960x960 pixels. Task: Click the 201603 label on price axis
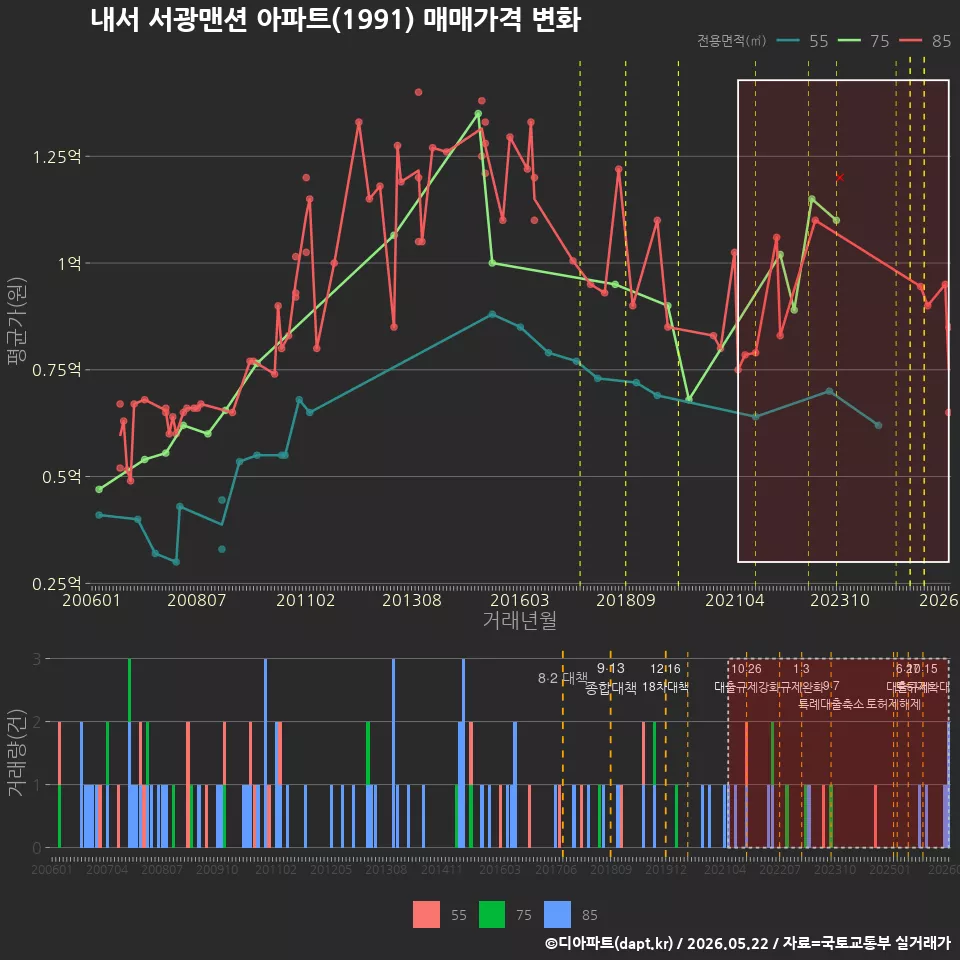[519, 600]
